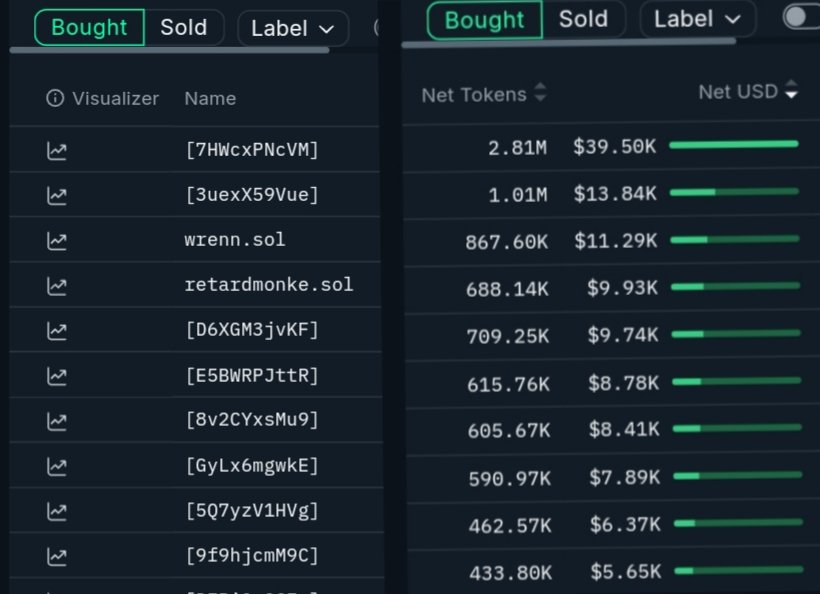Open visualizer chart for 5Q7yzV1HVg row
The image size is (820, 594).
pyautogui.click(x=56, y=512)
